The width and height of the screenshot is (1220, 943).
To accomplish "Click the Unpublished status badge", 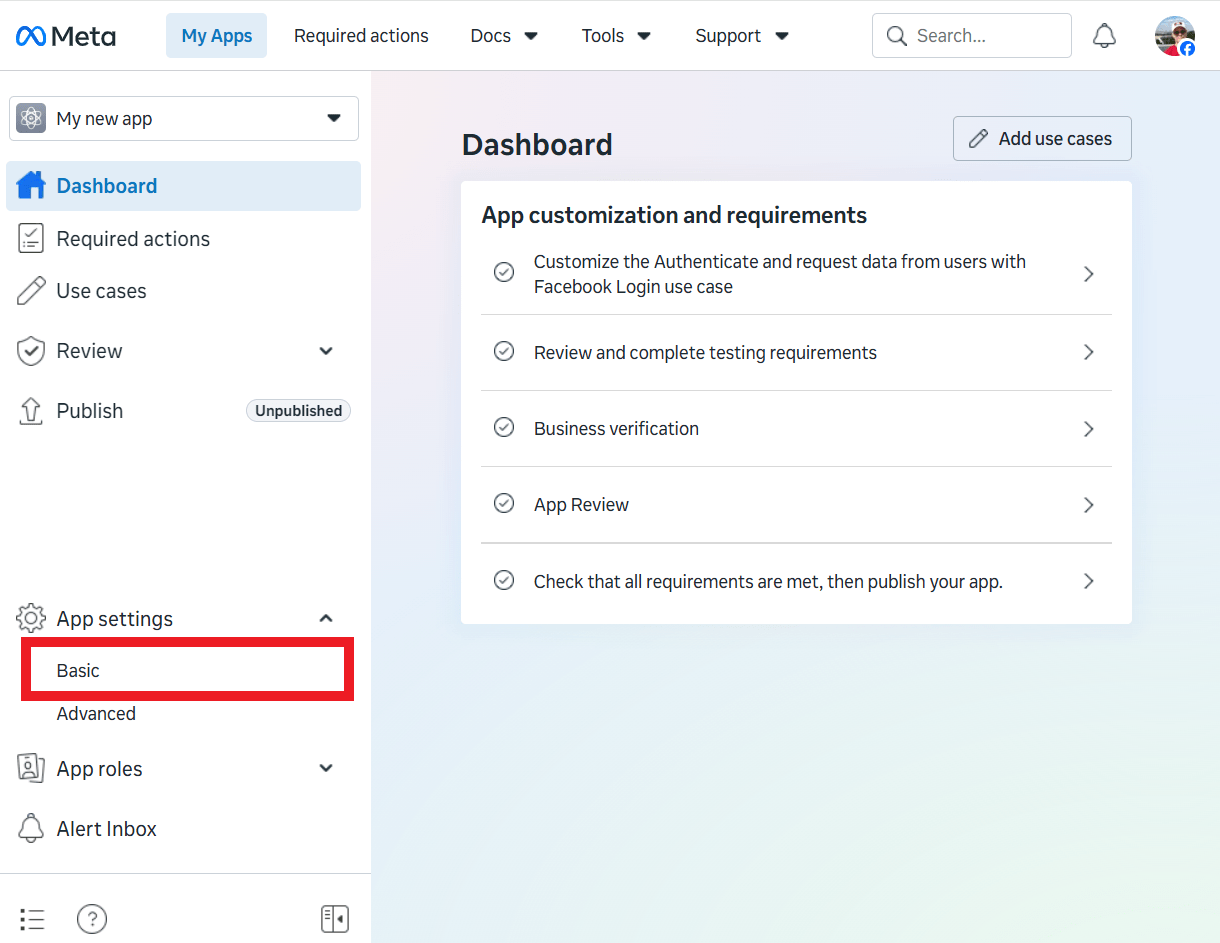I will click(298, 411).
